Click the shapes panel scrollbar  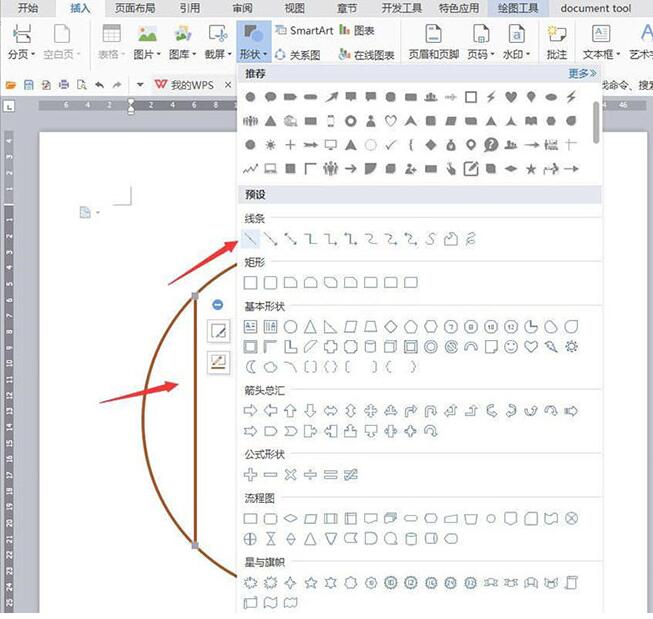pyautogui.click(x=596, y=122)
